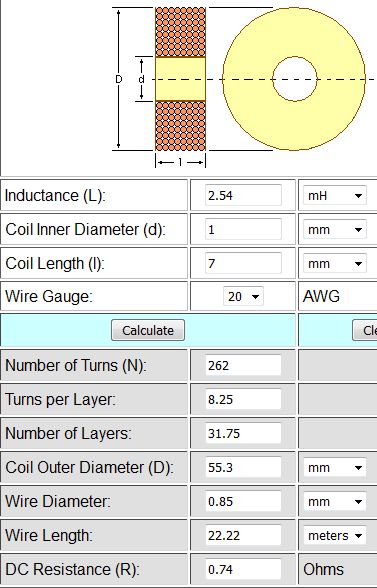Open the Wire Length unit dropdown (meters)
The width and height of the screenshot is (377, 588).
(335, 536)
